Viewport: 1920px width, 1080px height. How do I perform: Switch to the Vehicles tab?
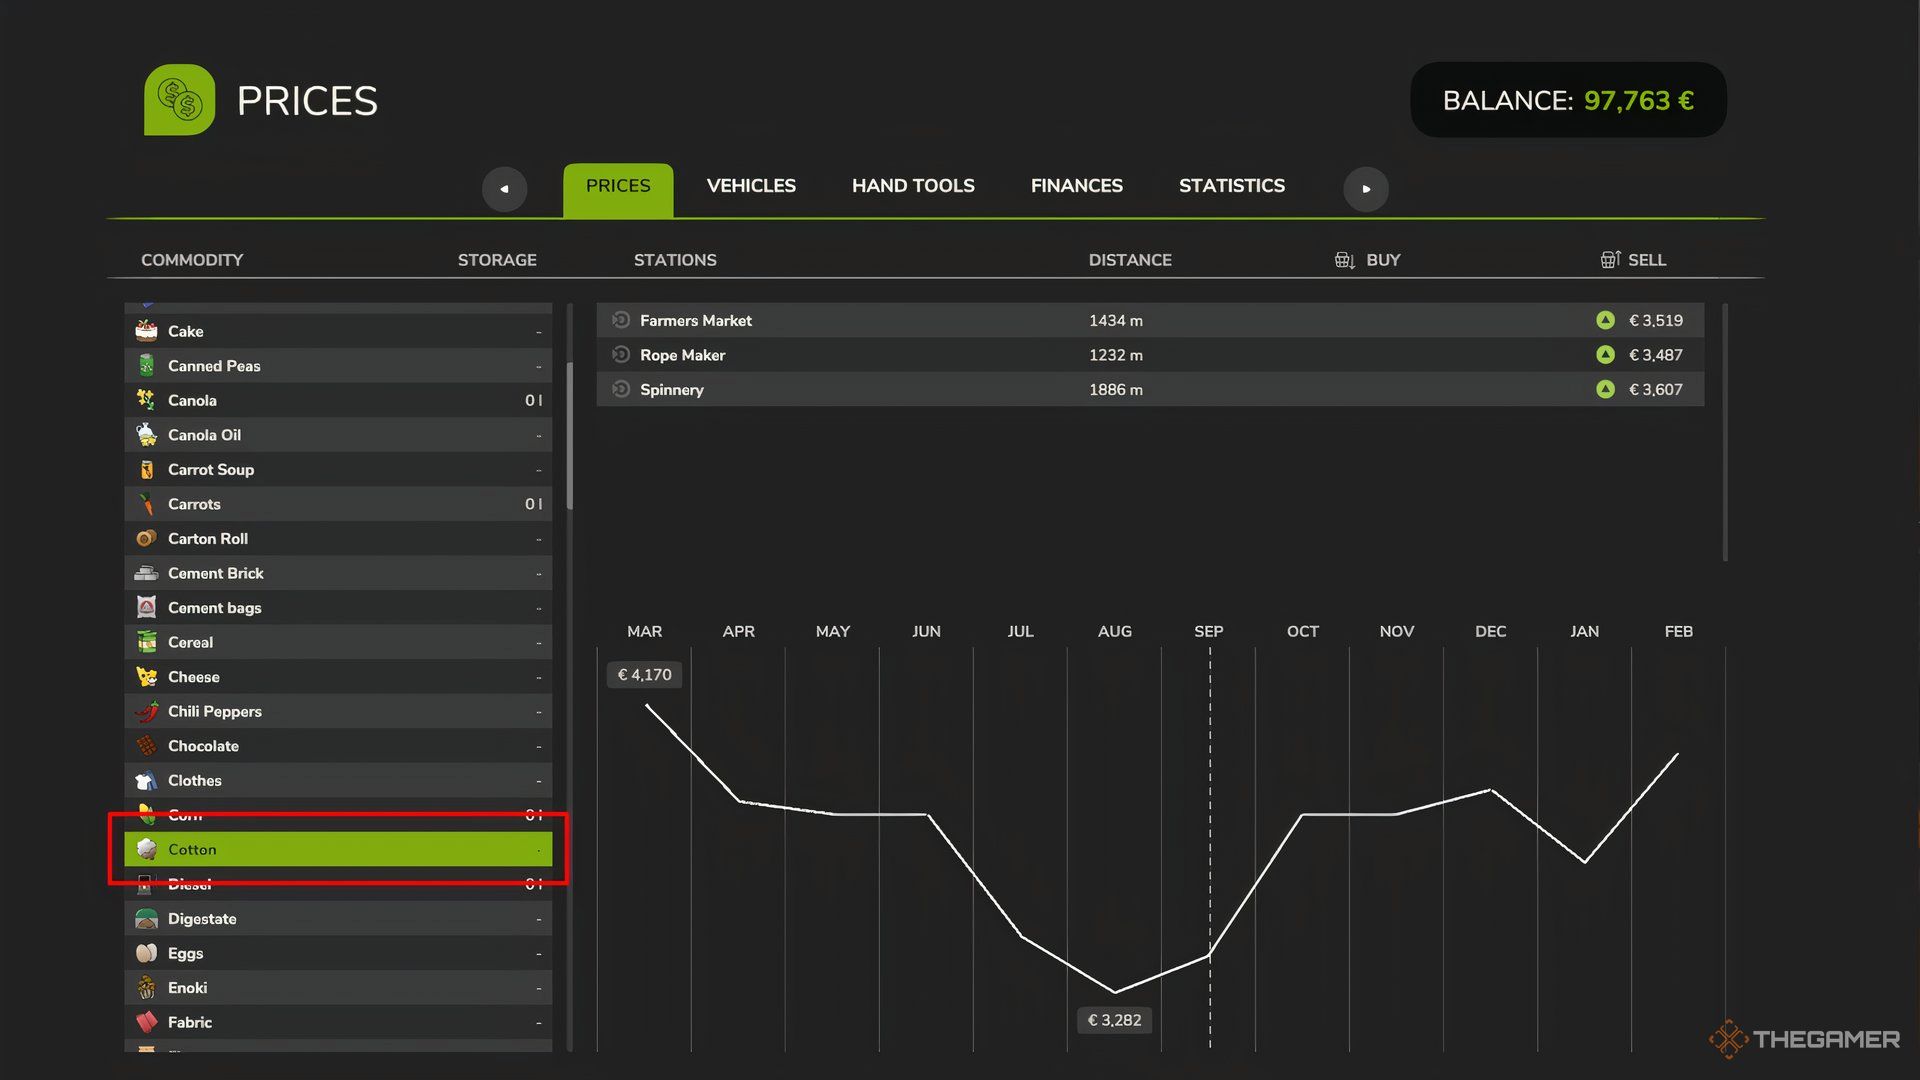750,186
